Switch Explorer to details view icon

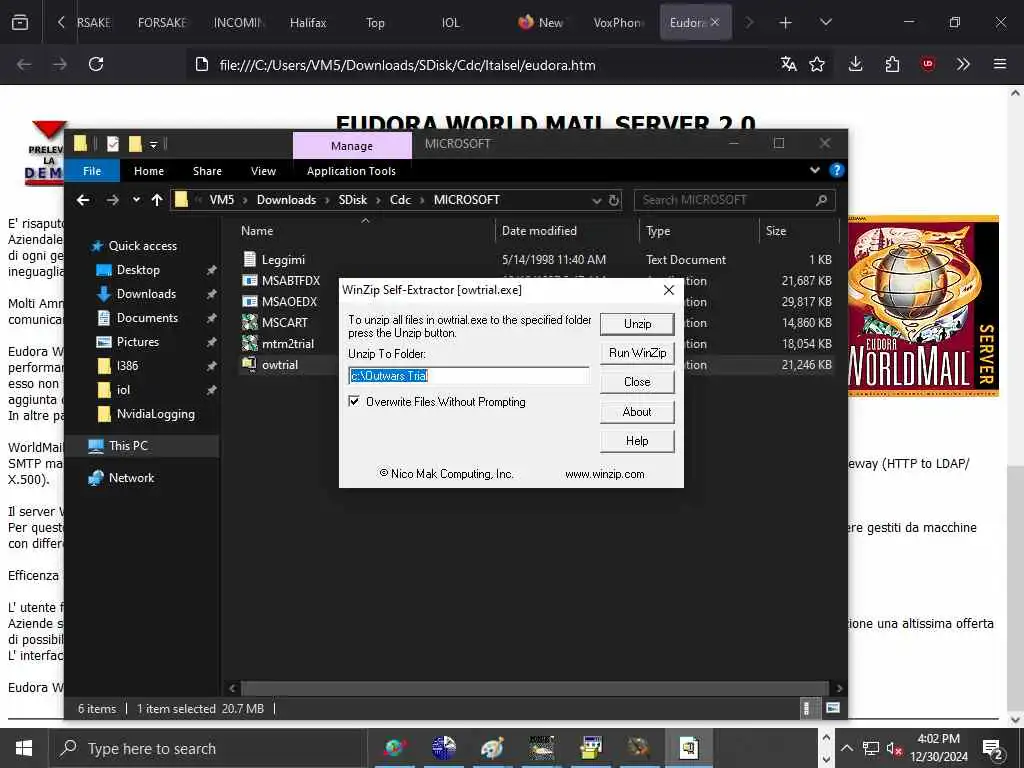[x=807, y=708]
